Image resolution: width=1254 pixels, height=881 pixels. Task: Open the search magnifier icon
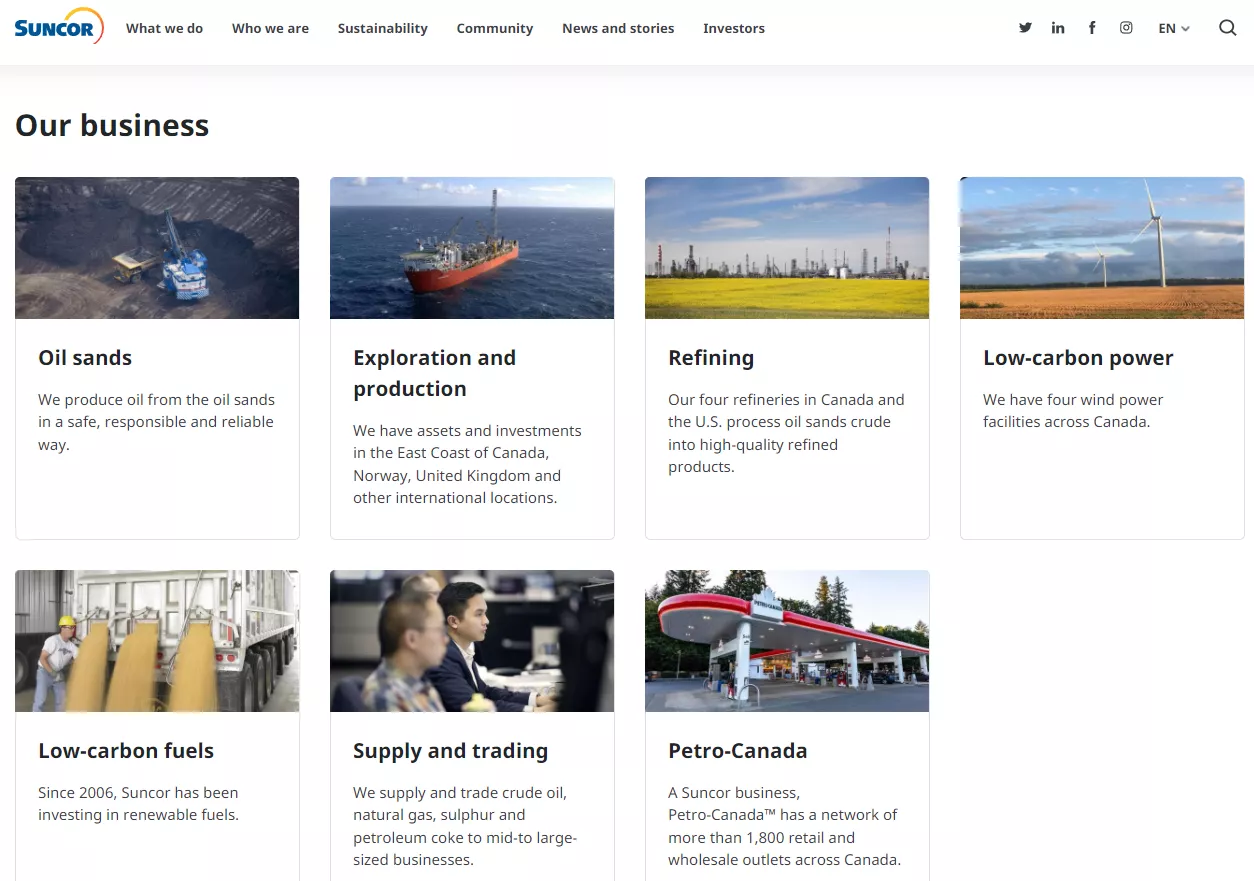coord(1228,28)
